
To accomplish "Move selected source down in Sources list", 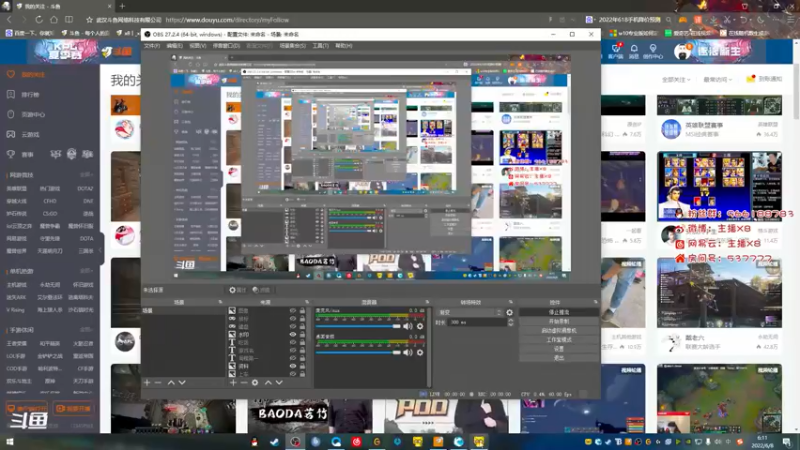I will (x=279, y=382).
